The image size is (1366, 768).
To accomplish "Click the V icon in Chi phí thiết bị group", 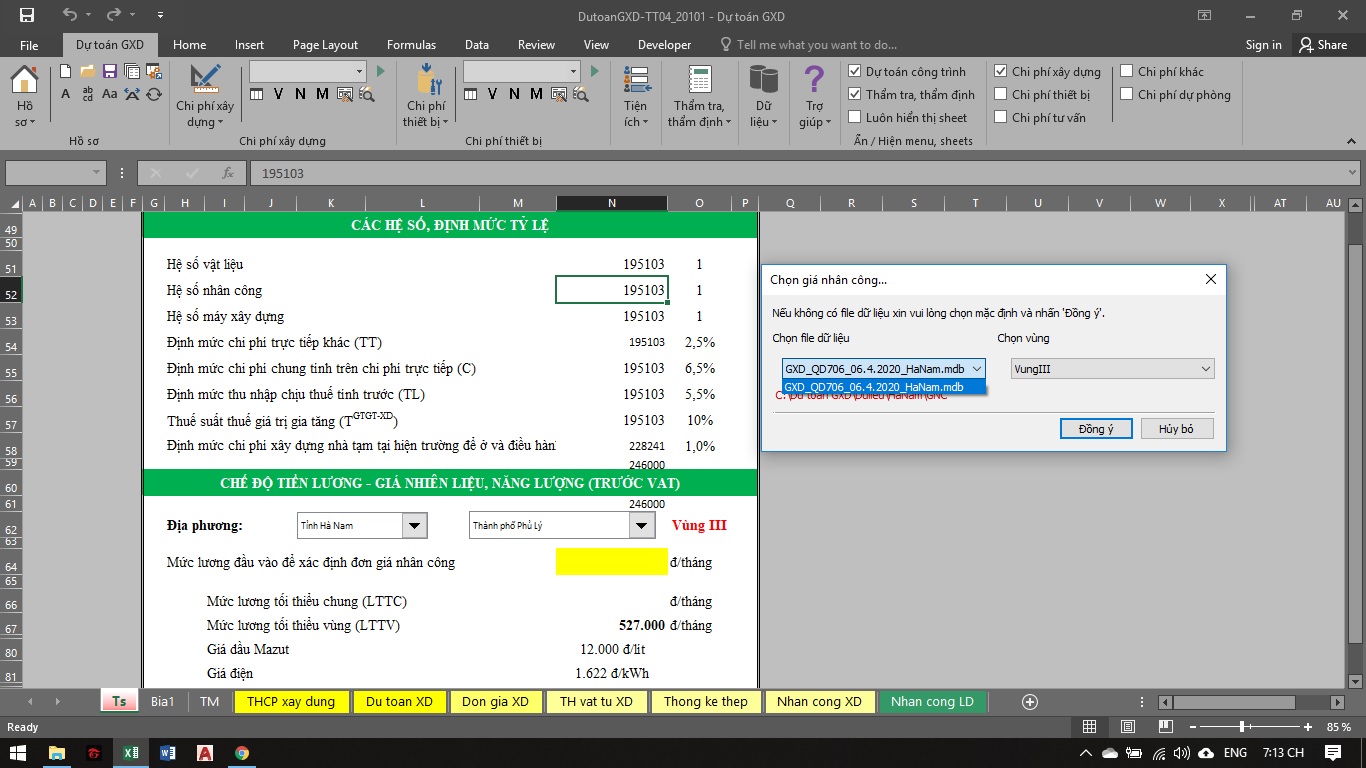I will 492,94.
